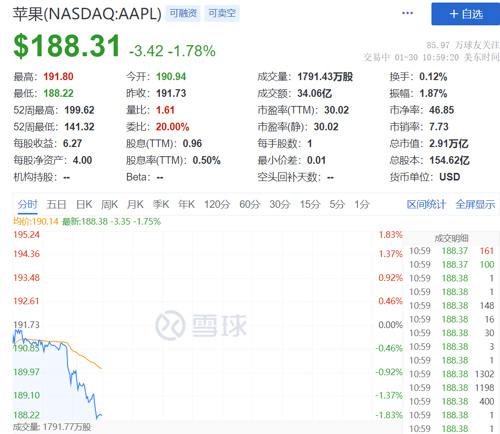
Task: Click the trade row with volume 1302
Action: [451, 374]
